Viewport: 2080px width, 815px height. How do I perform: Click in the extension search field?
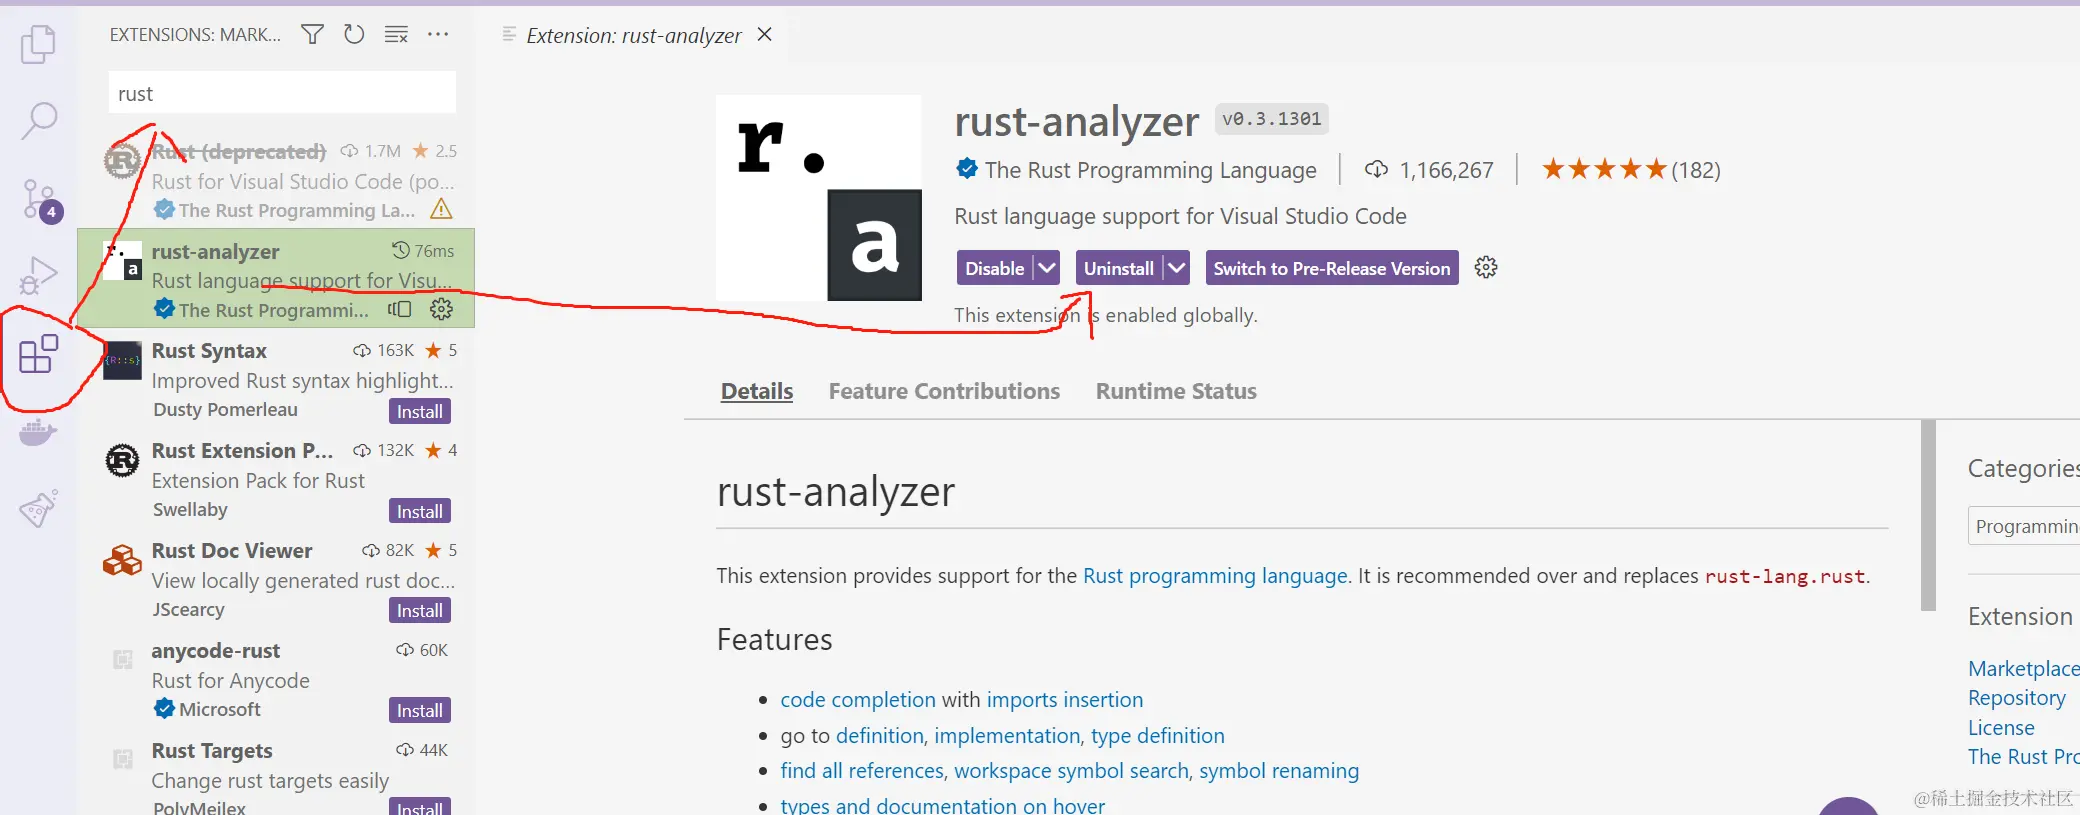point(282,93)
